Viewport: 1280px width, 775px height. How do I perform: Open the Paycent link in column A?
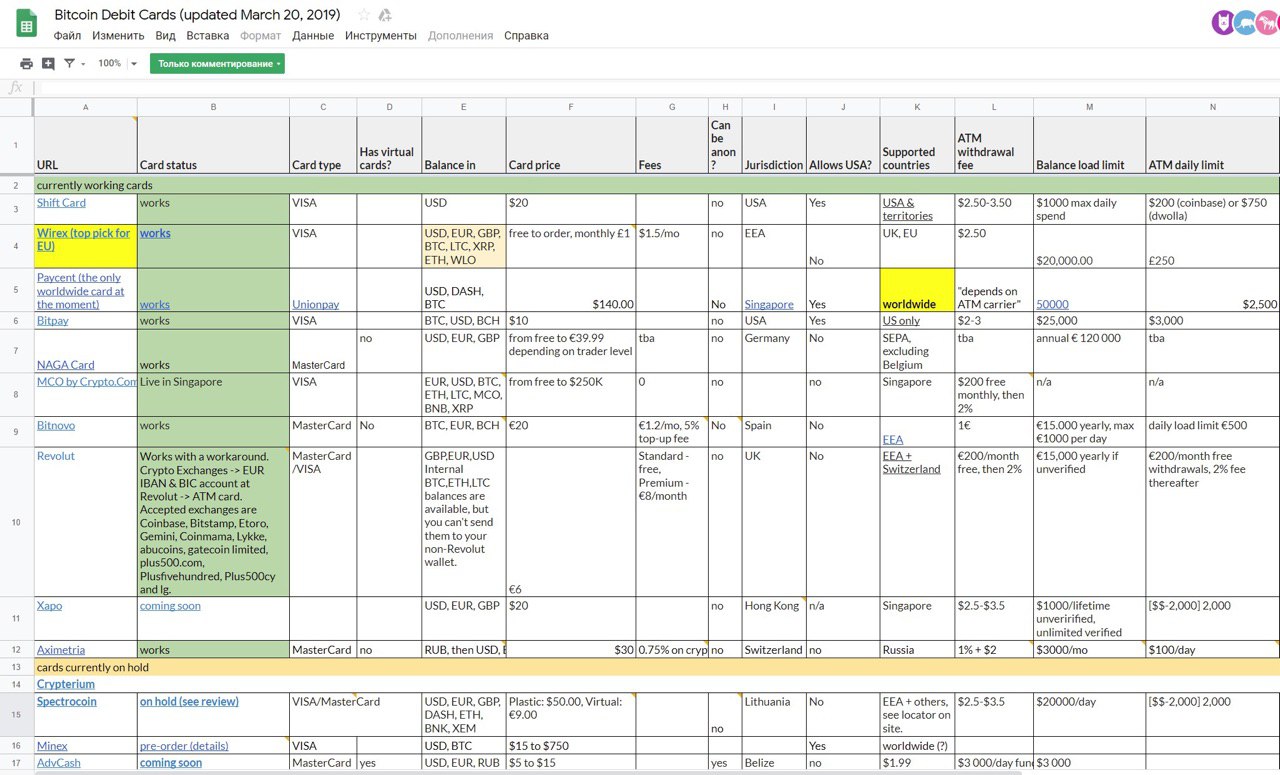tap(81, 291)
